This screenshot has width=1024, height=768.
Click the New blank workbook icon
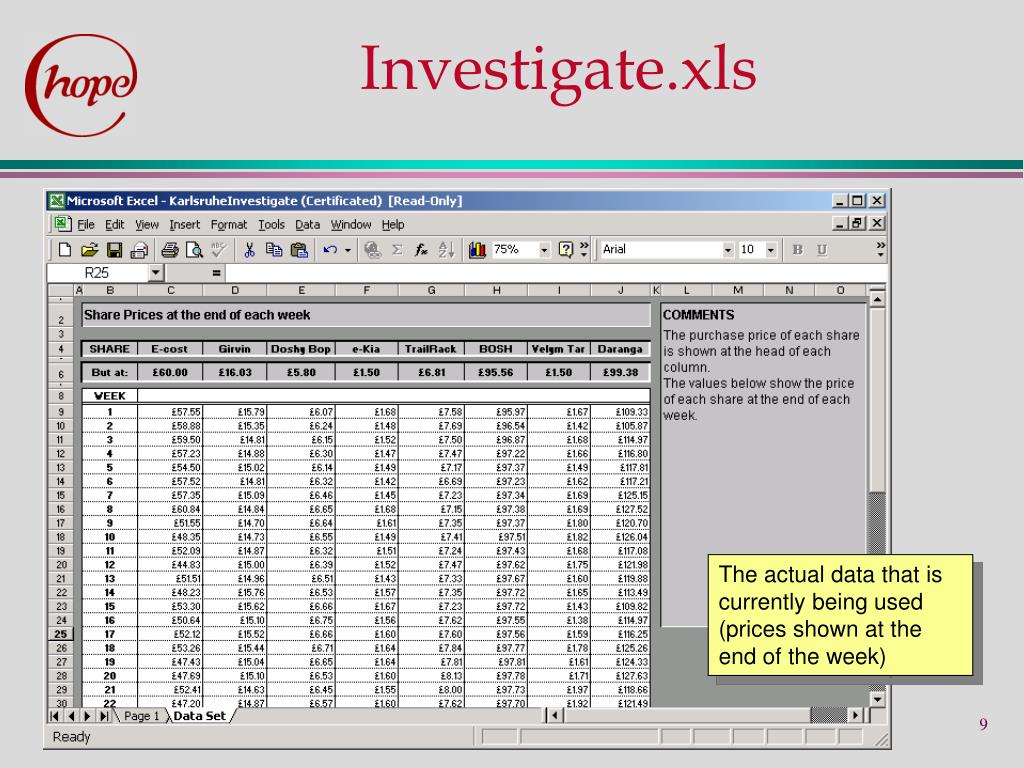pos(65,249)
